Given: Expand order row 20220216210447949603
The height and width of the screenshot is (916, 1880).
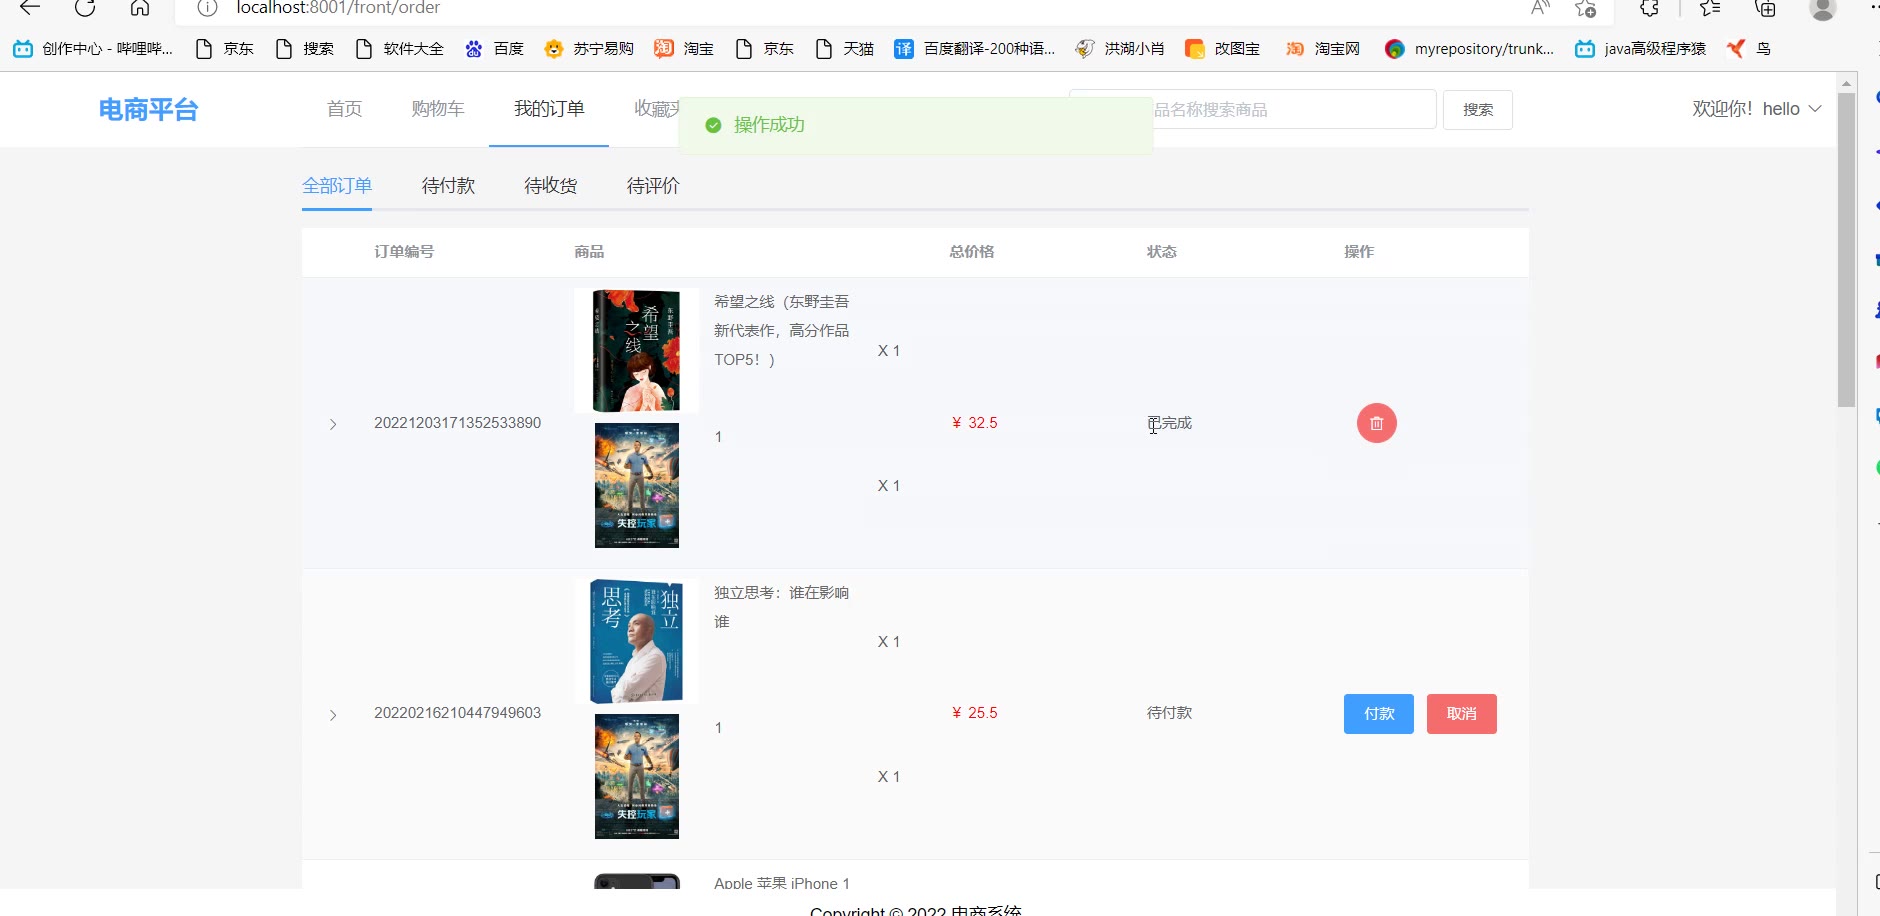Looking at the screenshot, I should (x=333, y=715).
